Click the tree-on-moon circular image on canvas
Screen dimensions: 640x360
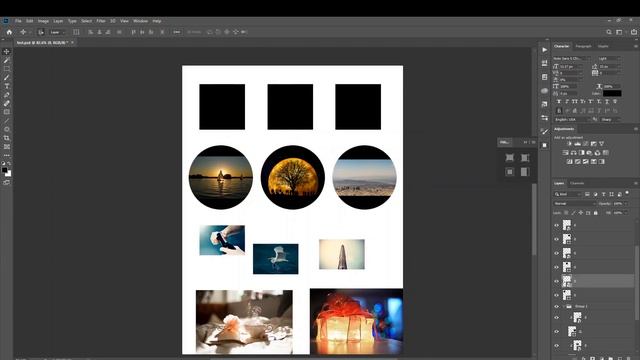tap(293, 177)
